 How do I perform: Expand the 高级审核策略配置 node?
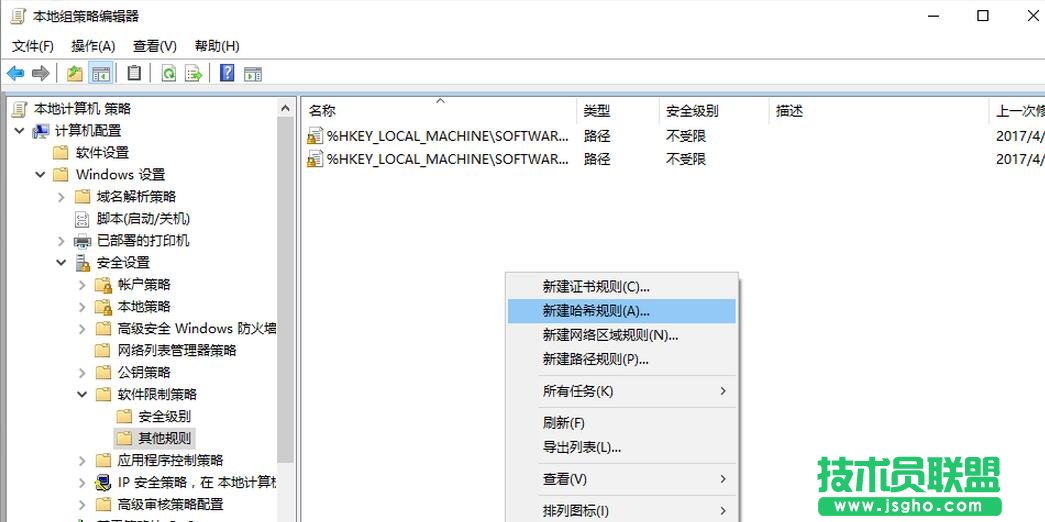[82, 504]
